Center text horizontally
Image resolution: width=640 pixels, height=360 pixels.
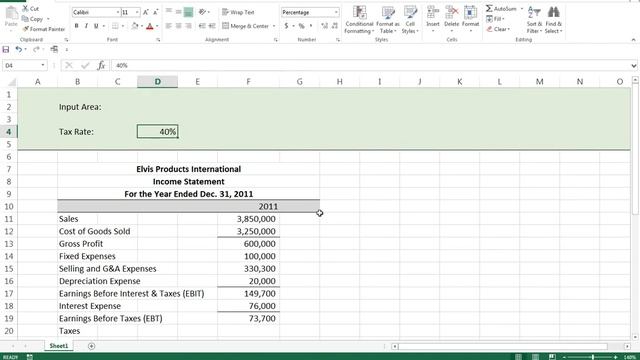point(178,26)
